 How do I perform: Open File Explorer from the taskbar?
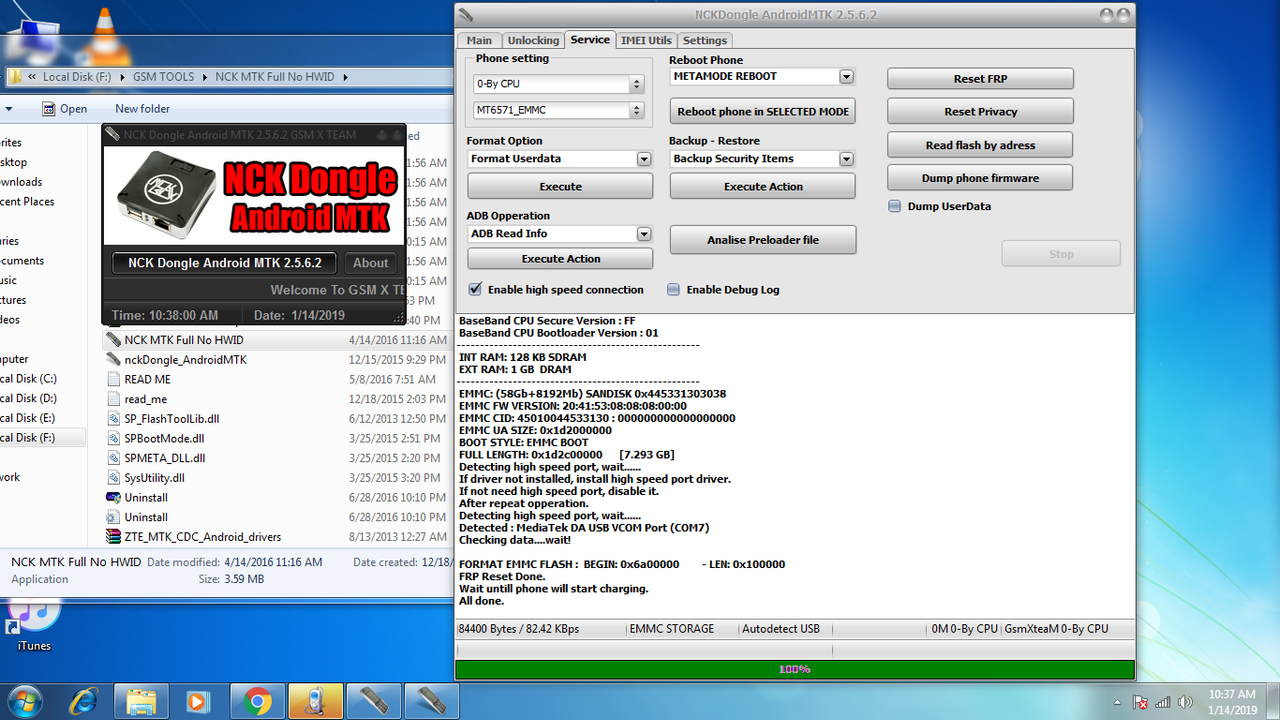click(141, 701)
